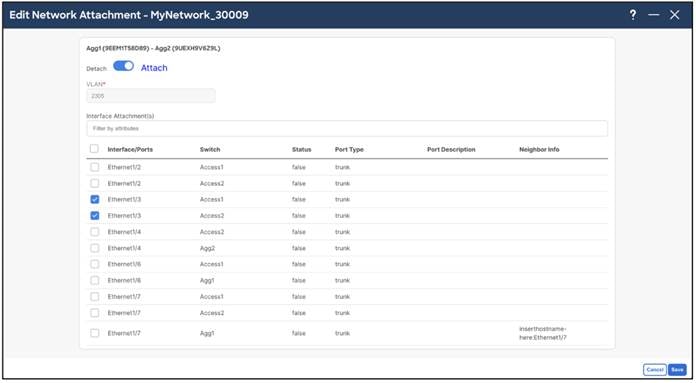The image size is (696, 383).
Task: Focus the Filter by attributes field
Action: 347,128
